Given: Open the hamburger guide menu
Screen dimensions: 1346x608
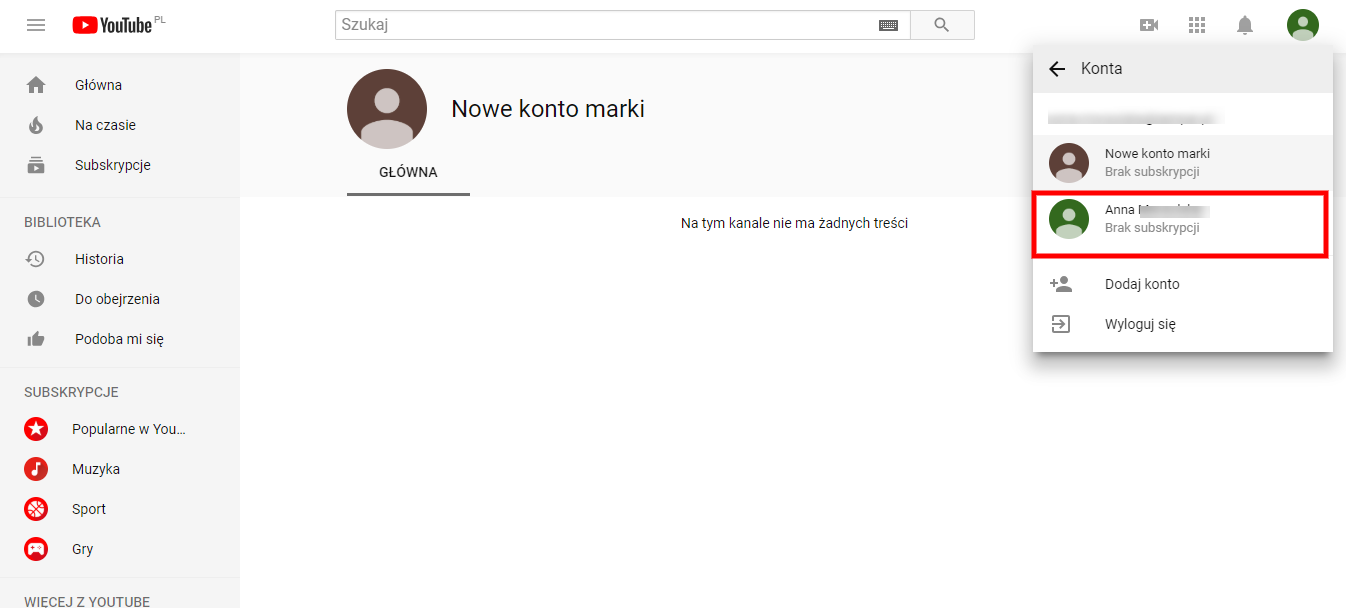Looking at the screenshot, I should [x=36, y=25].
